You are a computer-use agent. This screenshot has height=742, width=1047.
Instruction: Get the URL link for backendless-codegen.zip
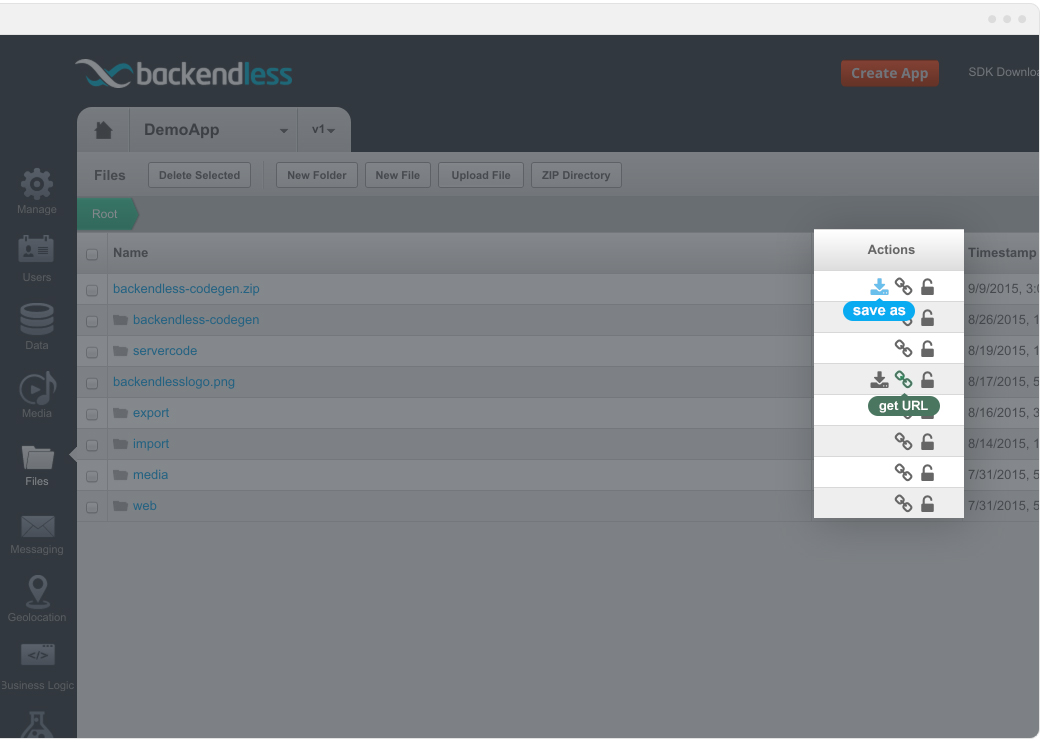pos(903,287)
